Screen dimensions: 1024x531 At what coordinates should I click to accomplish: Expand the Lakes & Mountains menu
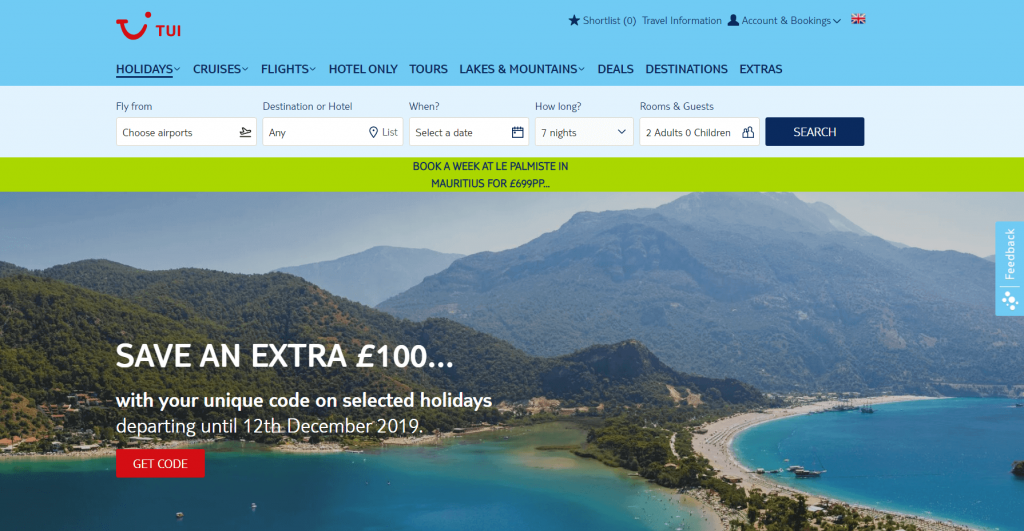tap(522, 69)
